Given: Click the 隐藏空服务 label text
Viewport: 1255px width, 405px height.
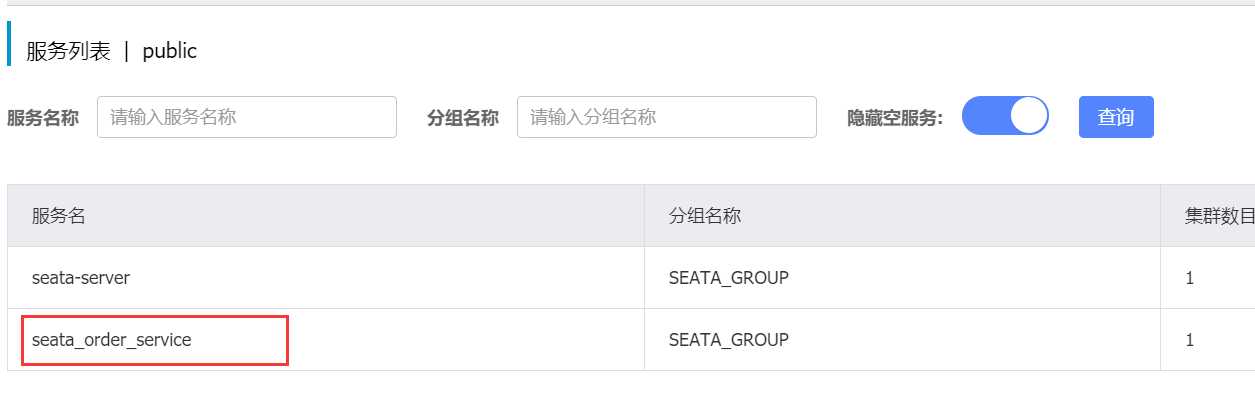Looking at the screenshot, I should point(895,118).
